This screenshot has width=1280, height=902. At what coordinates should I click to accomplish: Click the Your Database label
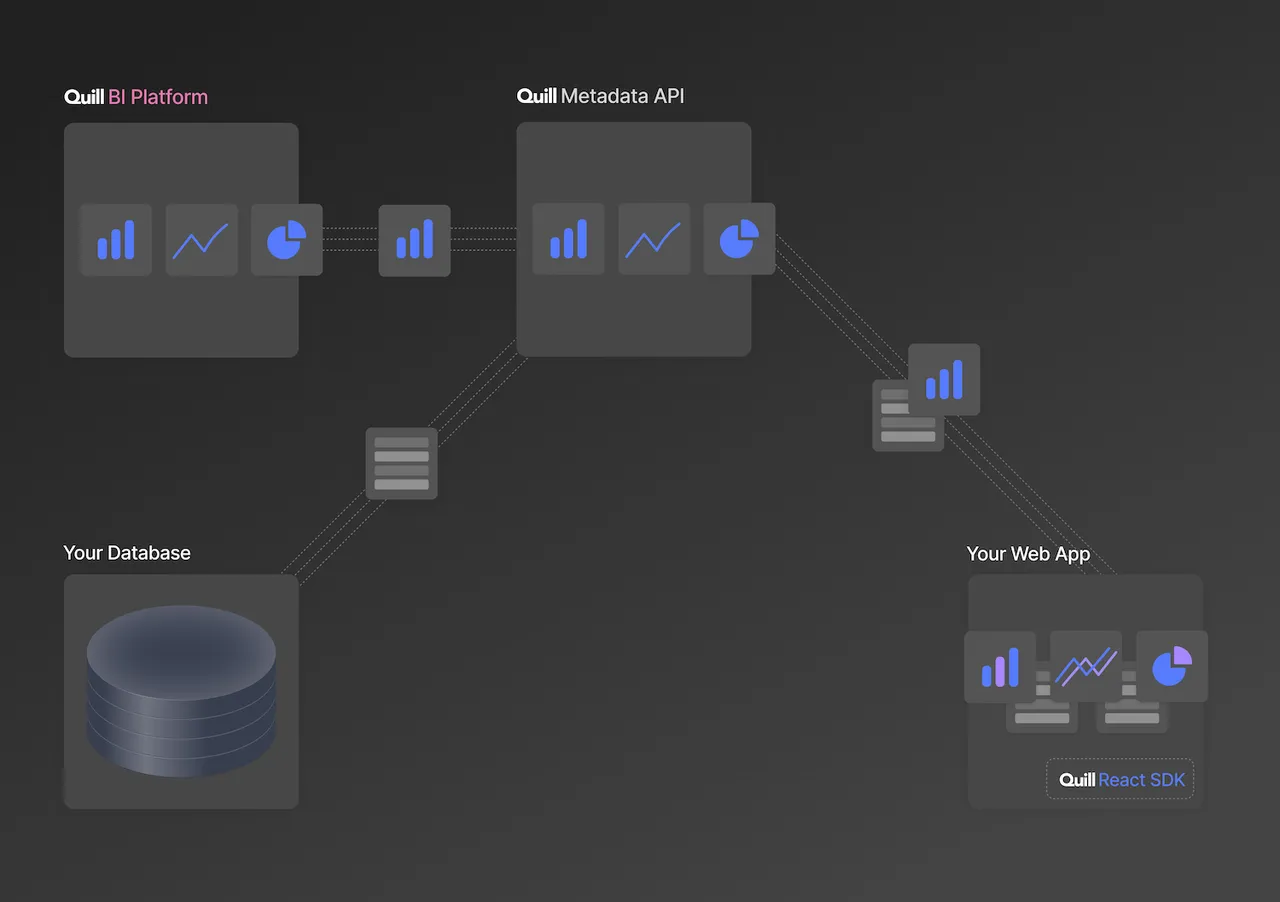(x=127, y=553)
